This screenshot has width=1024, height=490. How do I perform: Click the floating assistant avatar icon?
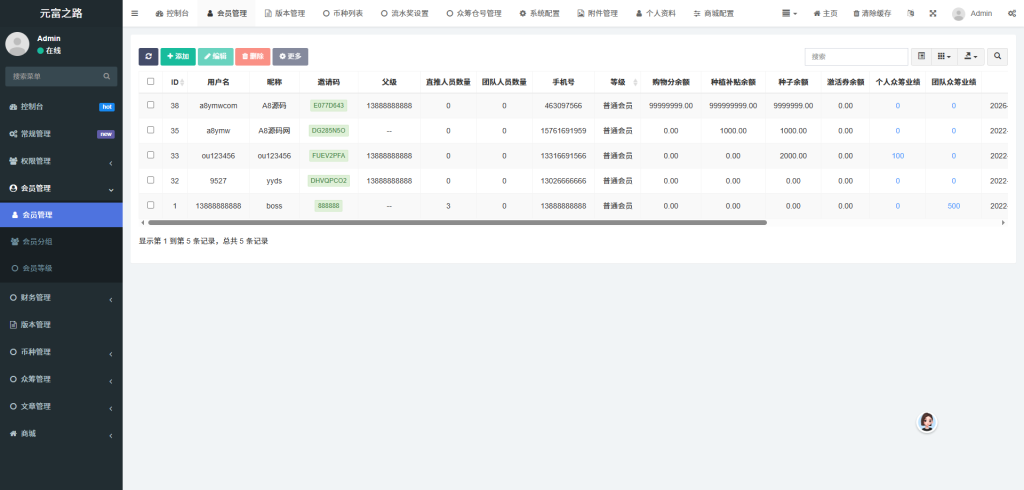(927, 423)
